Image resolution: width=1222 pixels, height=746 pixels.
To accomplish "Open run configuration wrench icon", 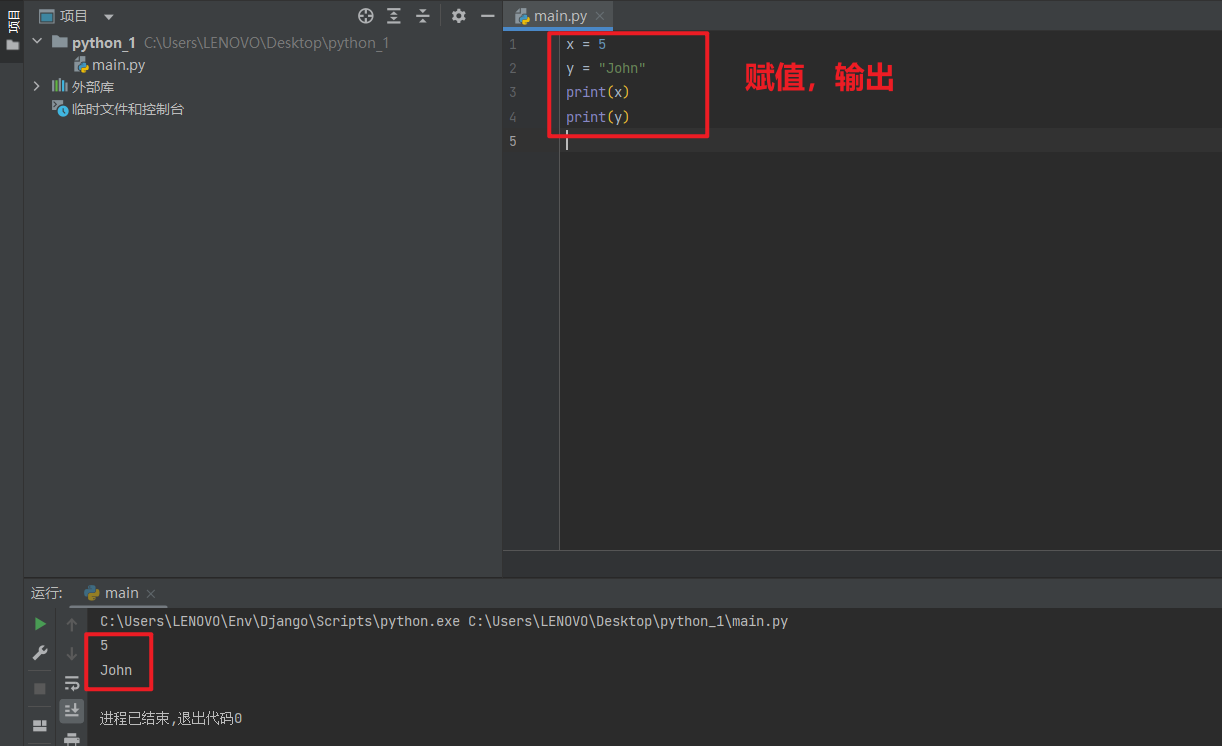I will (40, 653).
